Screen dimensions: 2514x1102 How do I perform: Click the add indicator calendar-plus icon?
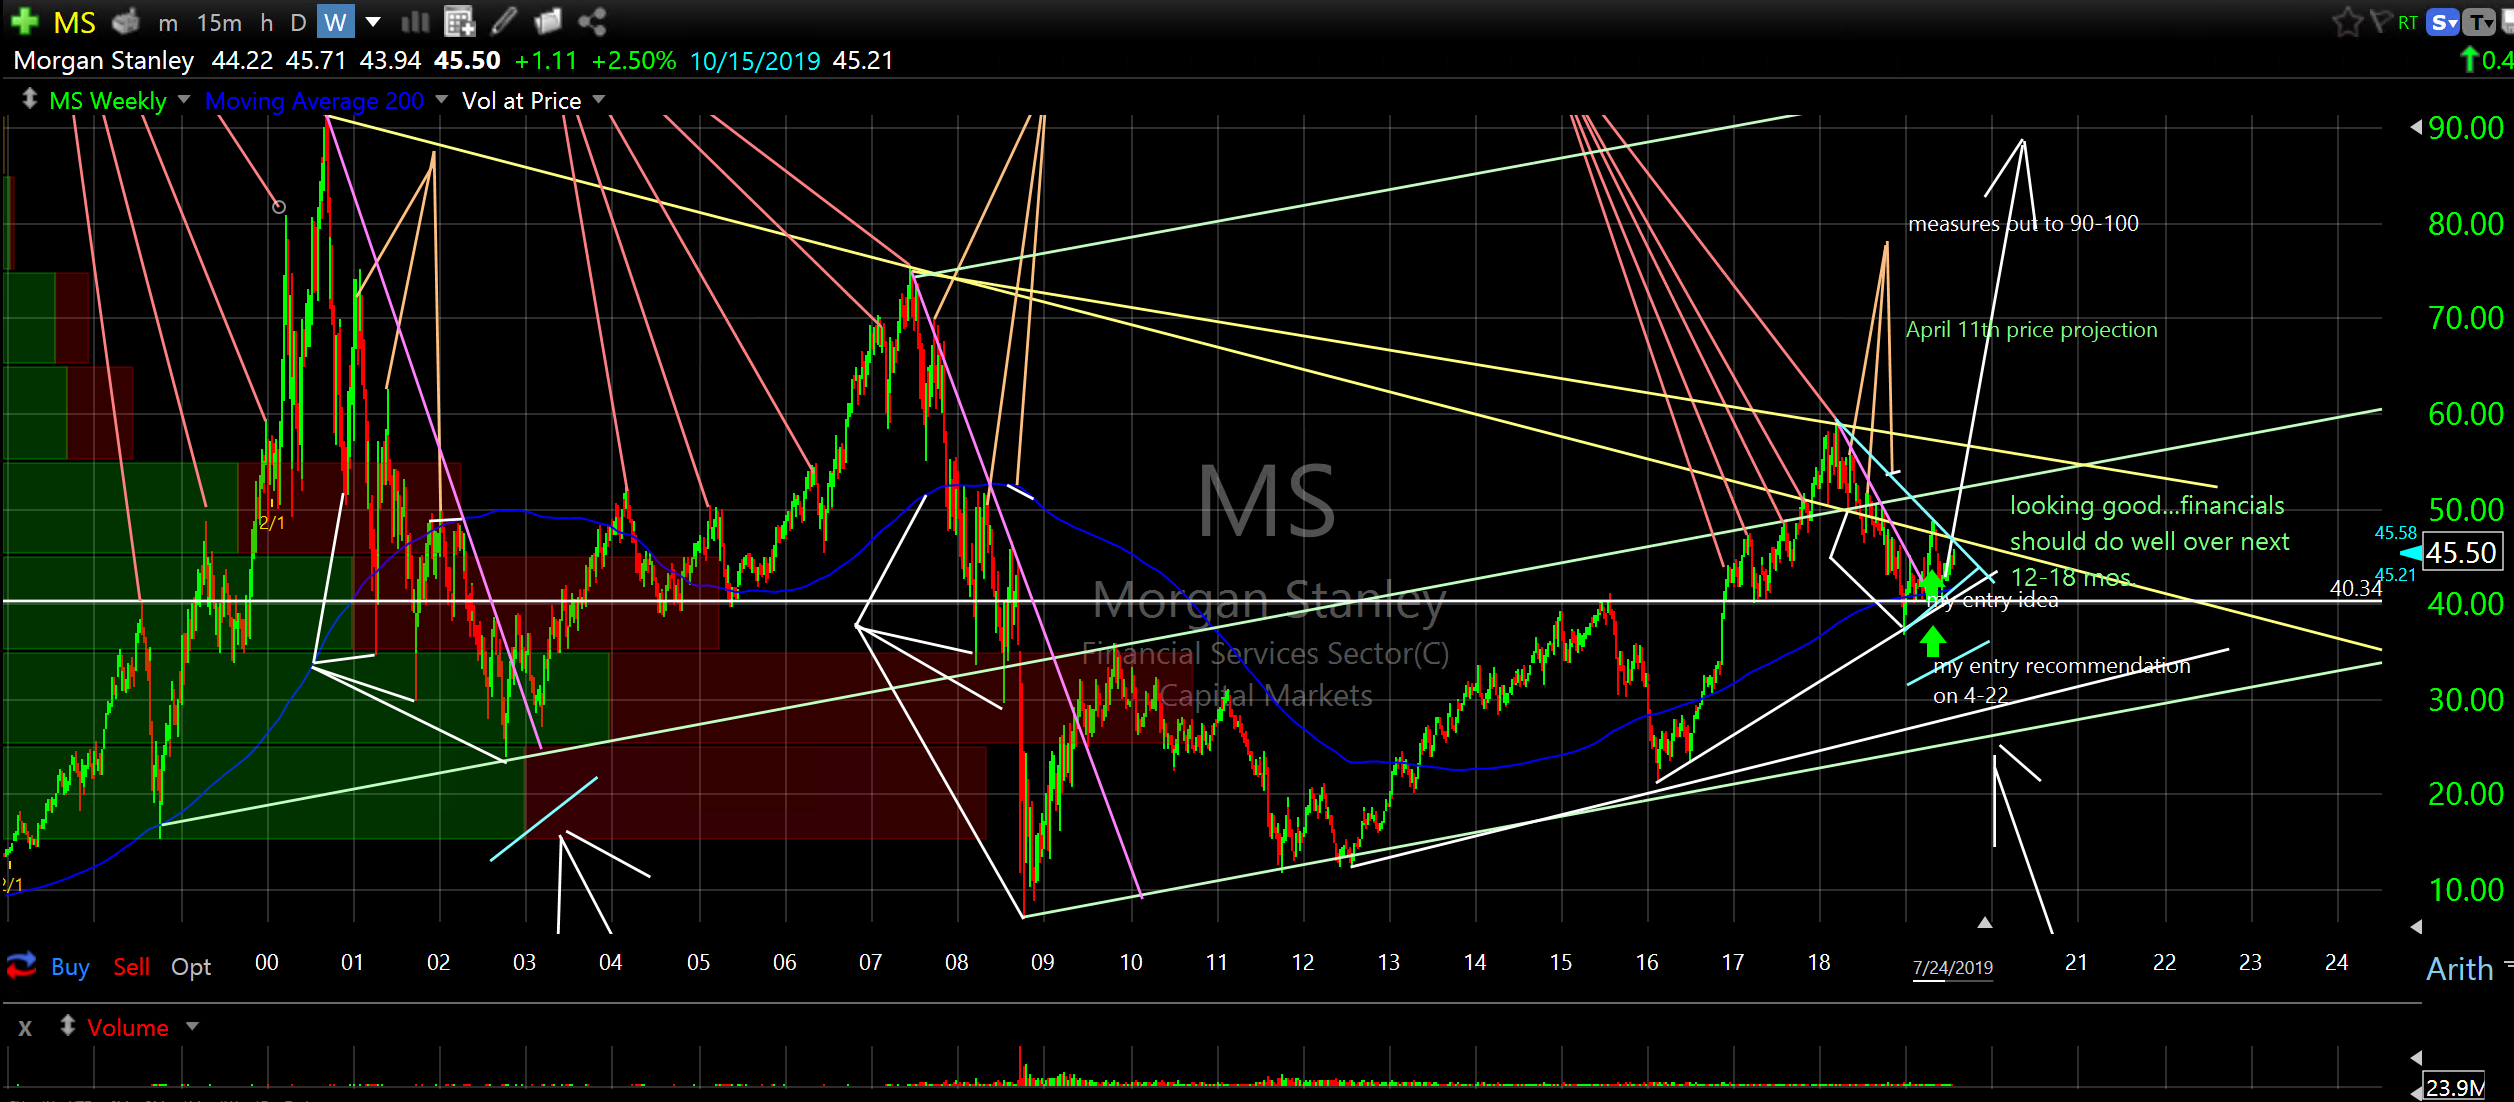458,21
